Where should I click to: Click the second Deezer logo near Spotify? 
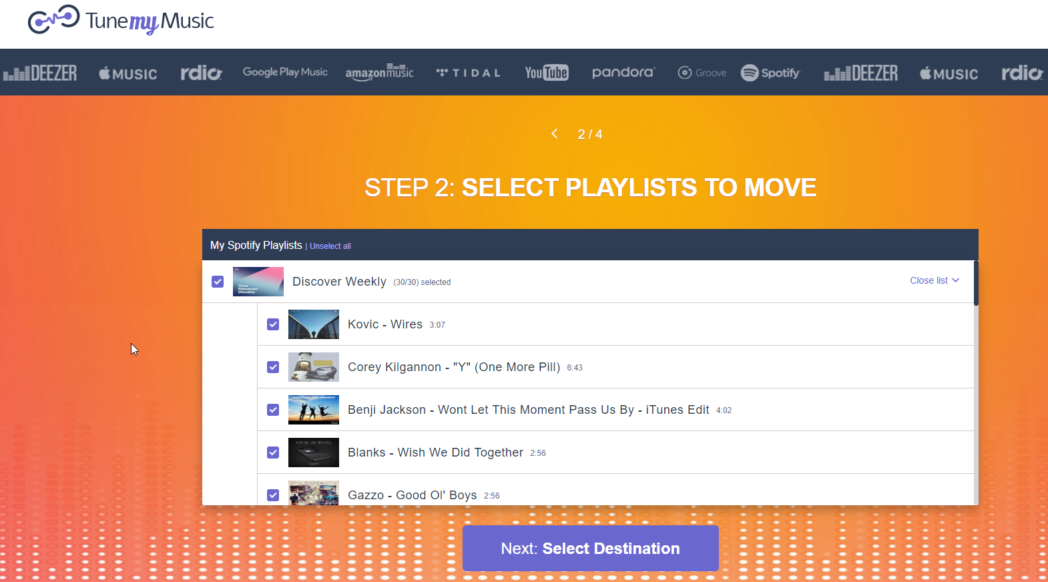pos(861,73)
